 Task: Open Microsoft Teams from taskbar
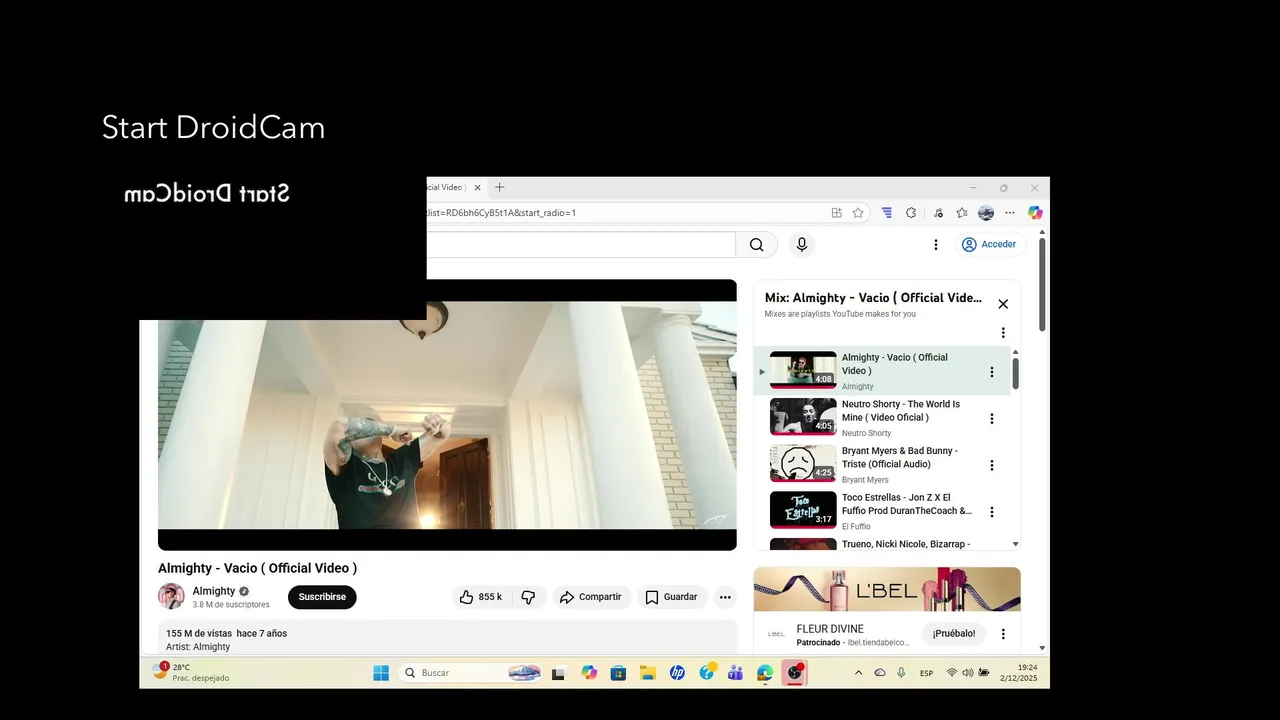735,673
